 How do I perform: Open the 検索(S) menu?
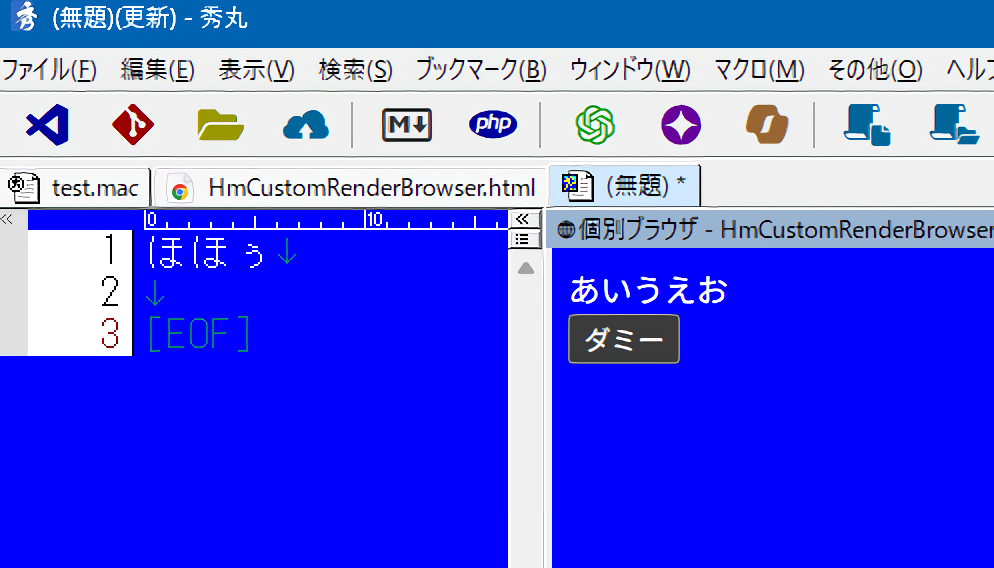[x=355, y=70]
